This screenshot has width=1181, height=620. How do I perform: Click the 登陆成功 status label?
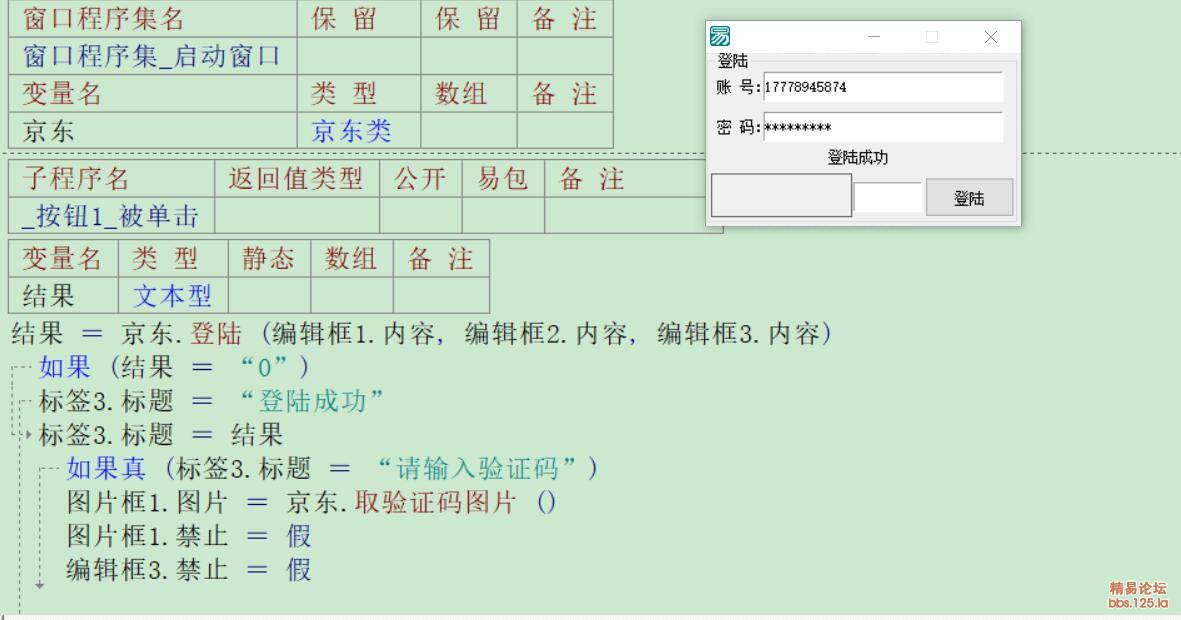[x=857, y=157]
